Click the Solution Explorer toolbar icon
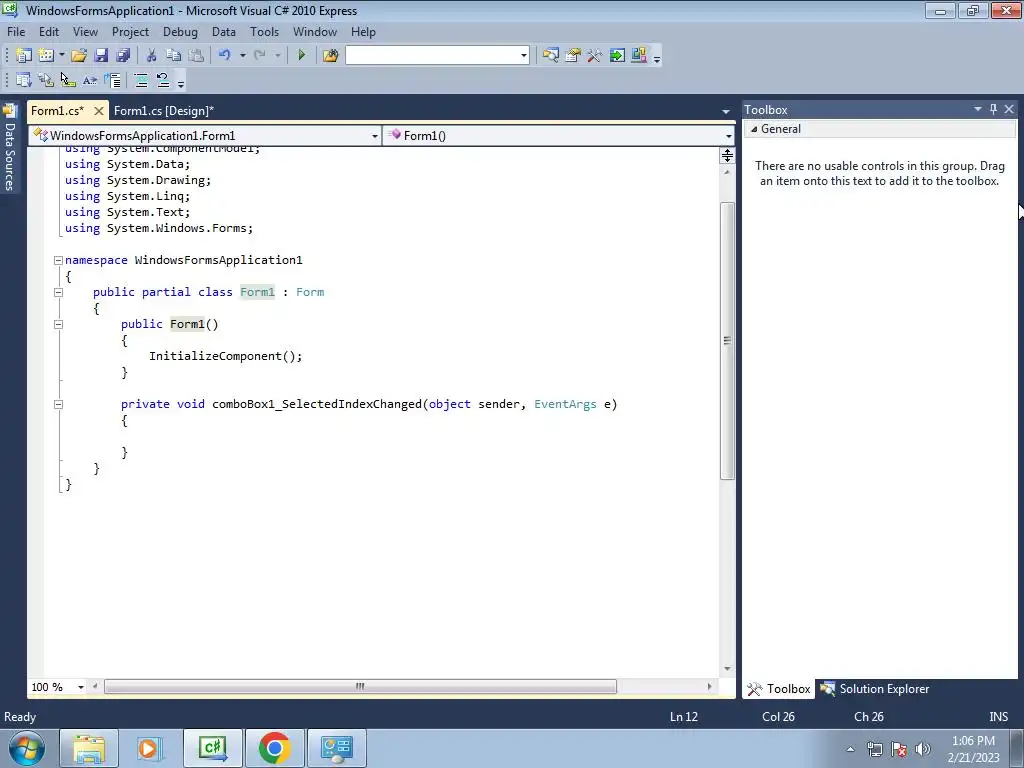This screenshot has height=768, width=1024. [551, 56]
